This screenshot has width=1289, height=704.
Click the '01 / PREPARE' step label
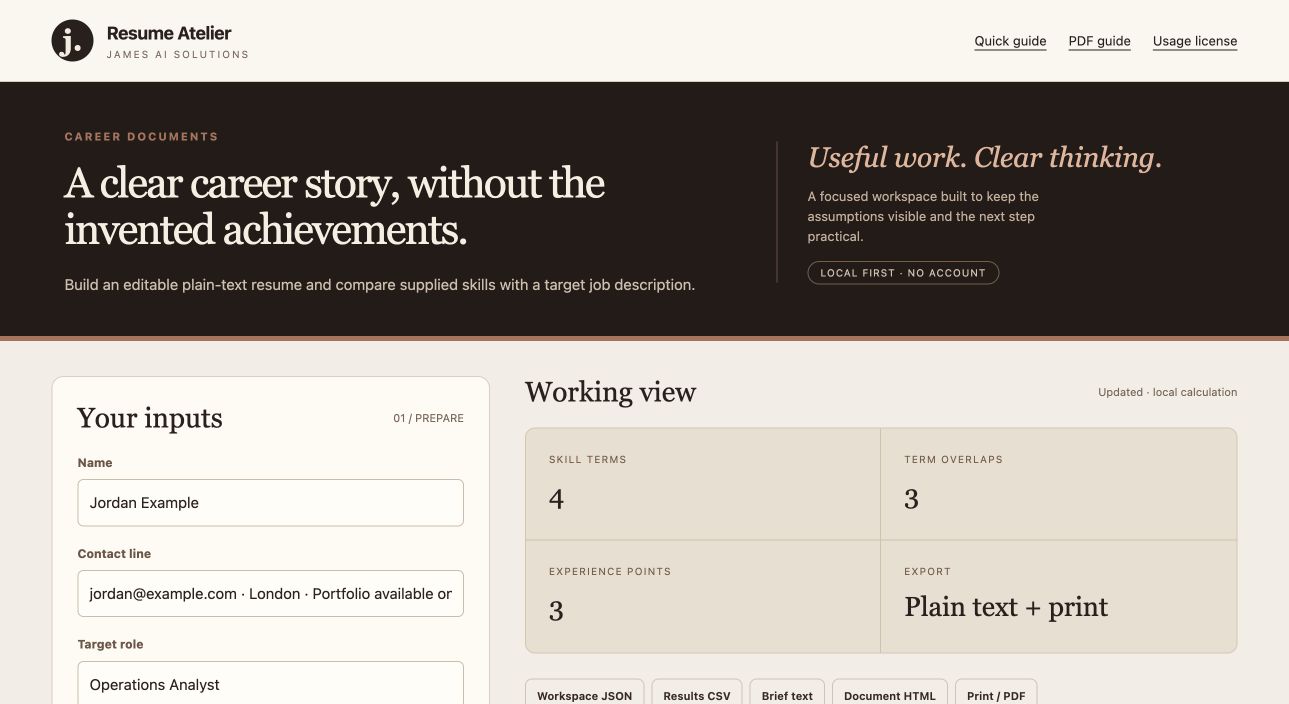428,418
